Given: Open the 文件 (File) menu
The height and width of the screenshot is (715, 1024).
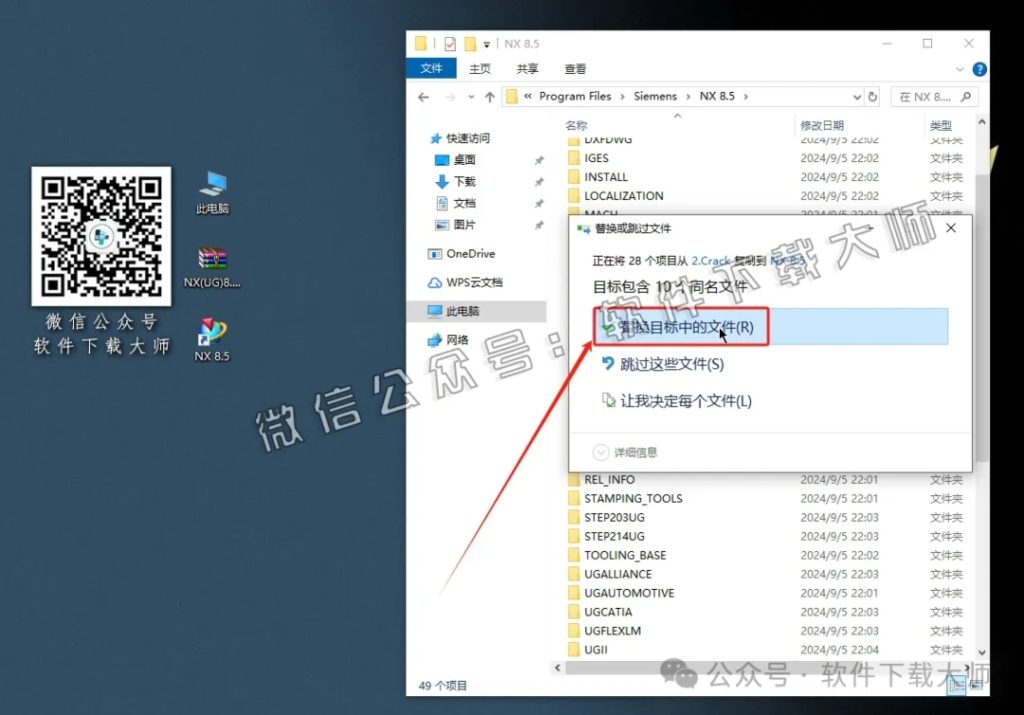Looking at the screenshot, I should pyautogui.click(x=431, y=68).
